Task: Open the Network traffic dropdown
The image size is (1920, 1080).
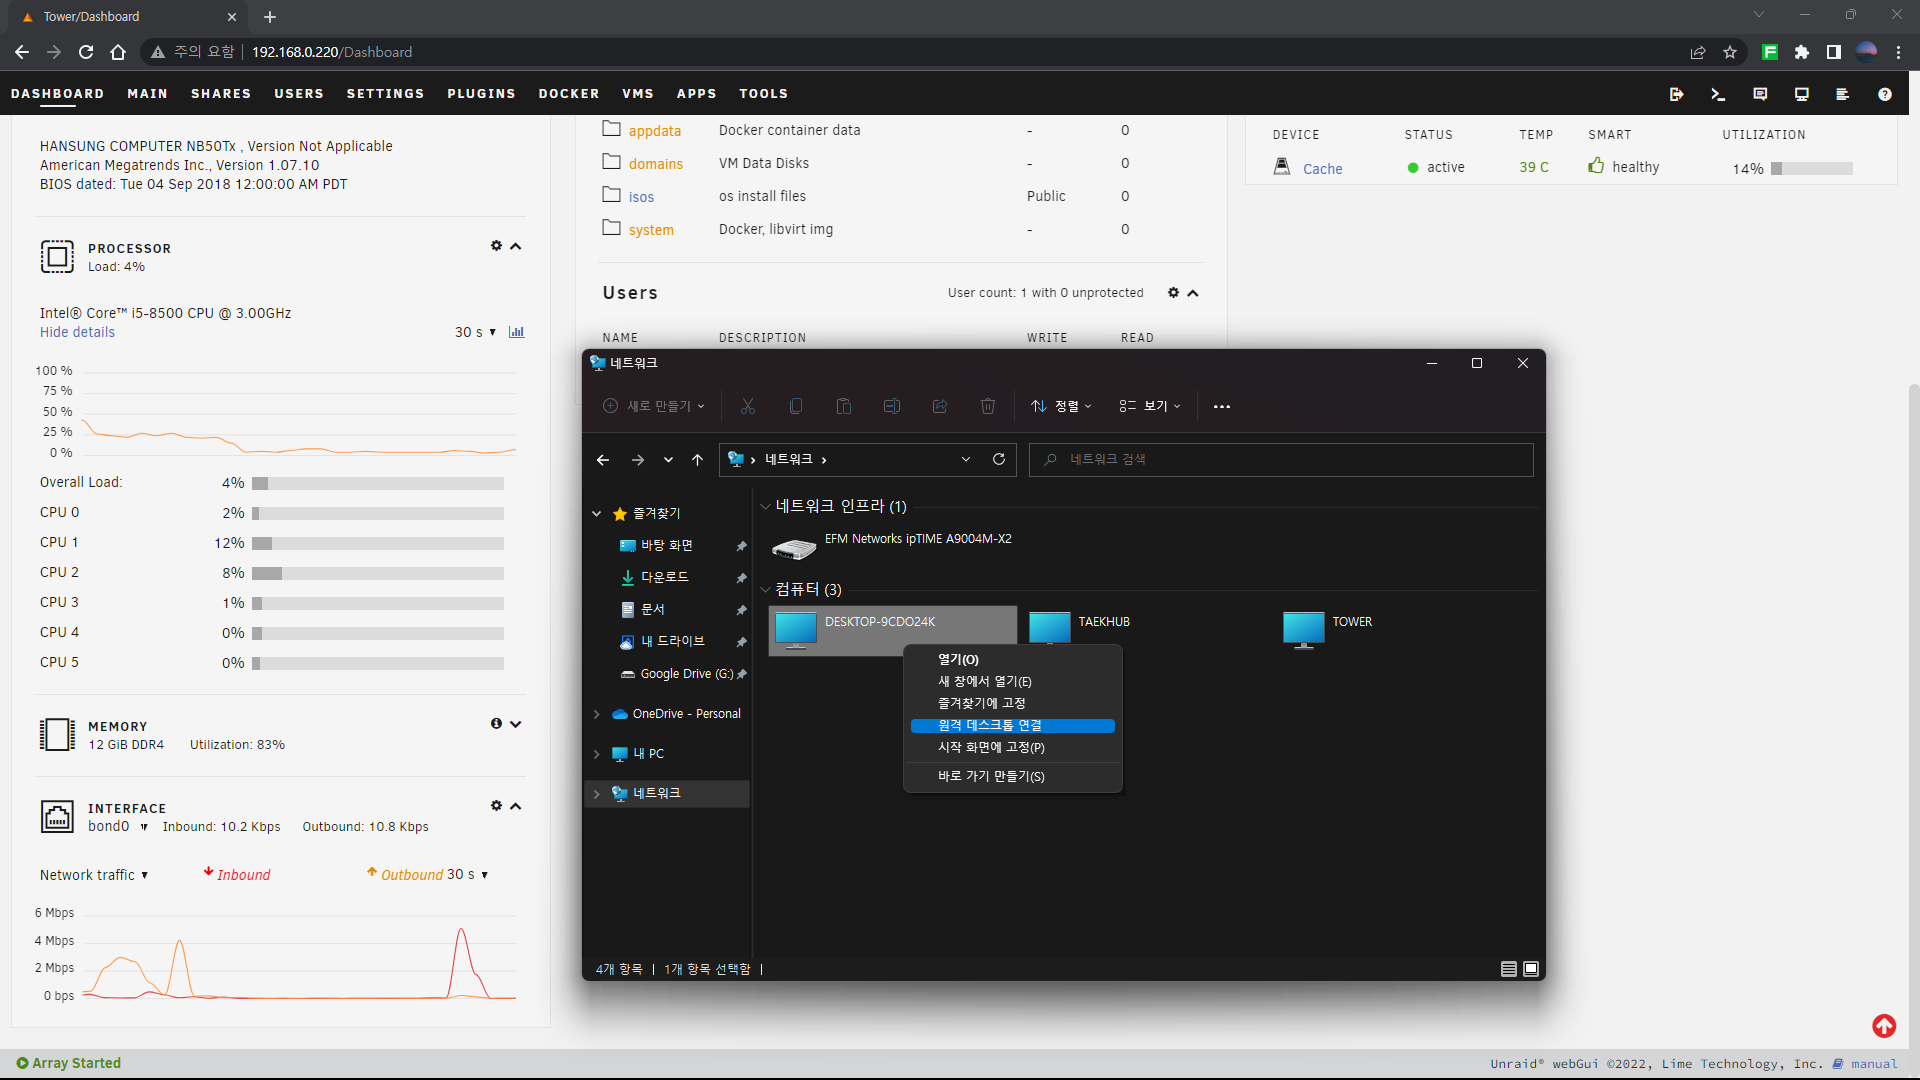Action: pyautogui.click(x=94, y=875)
